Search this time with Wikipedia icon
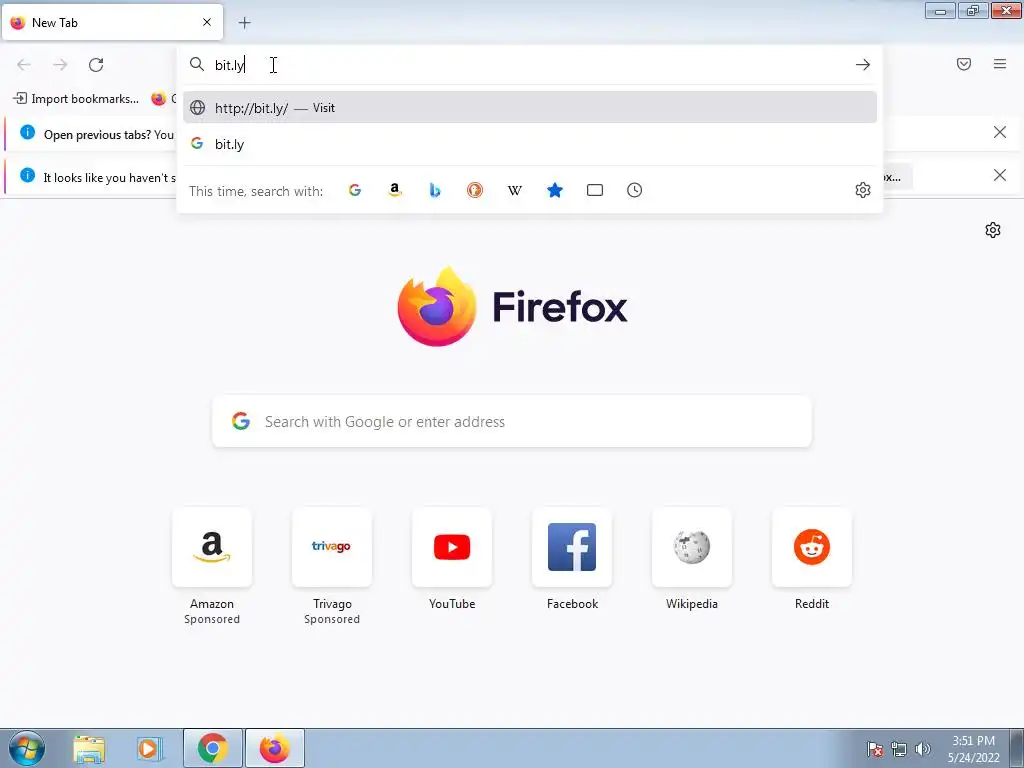This screenshot has width=1024, height=768. tap(515, 190)
